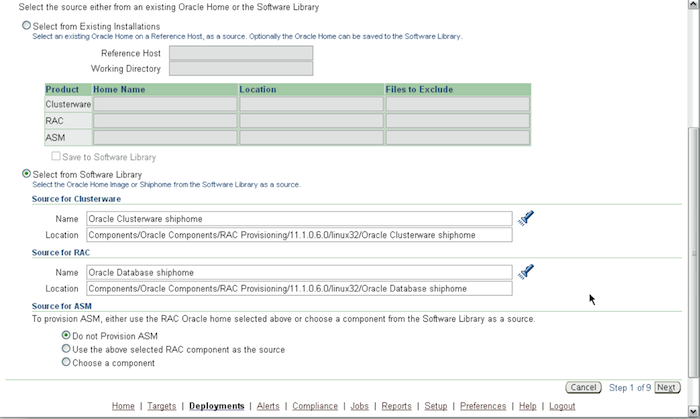
Task: Tick the Save to Software Library checkbox
Action: pos(56,156)
